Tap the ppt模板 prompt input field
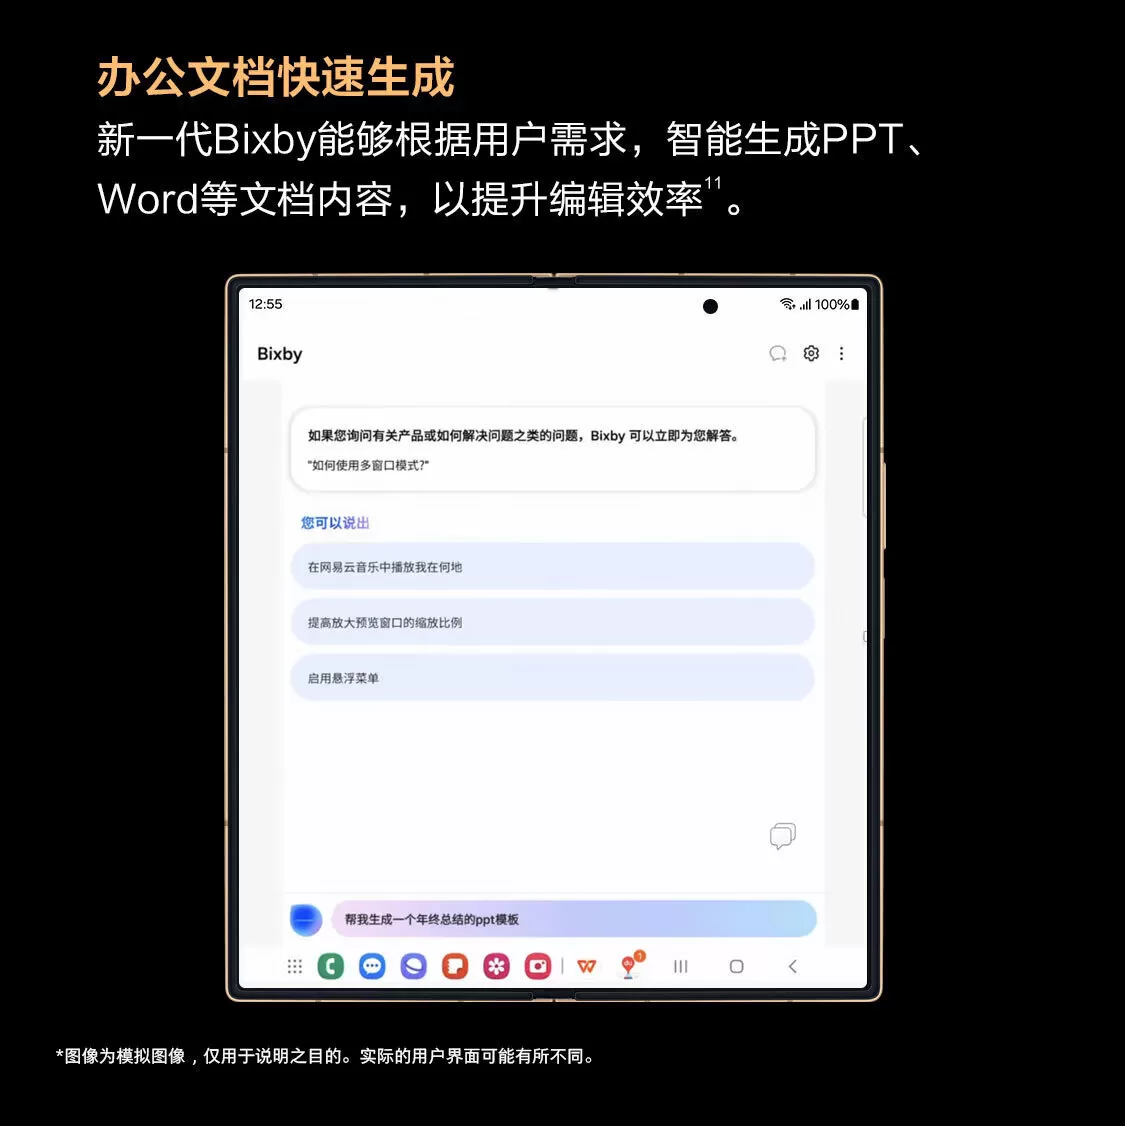 pyautogui.click(x=574, y=919)
